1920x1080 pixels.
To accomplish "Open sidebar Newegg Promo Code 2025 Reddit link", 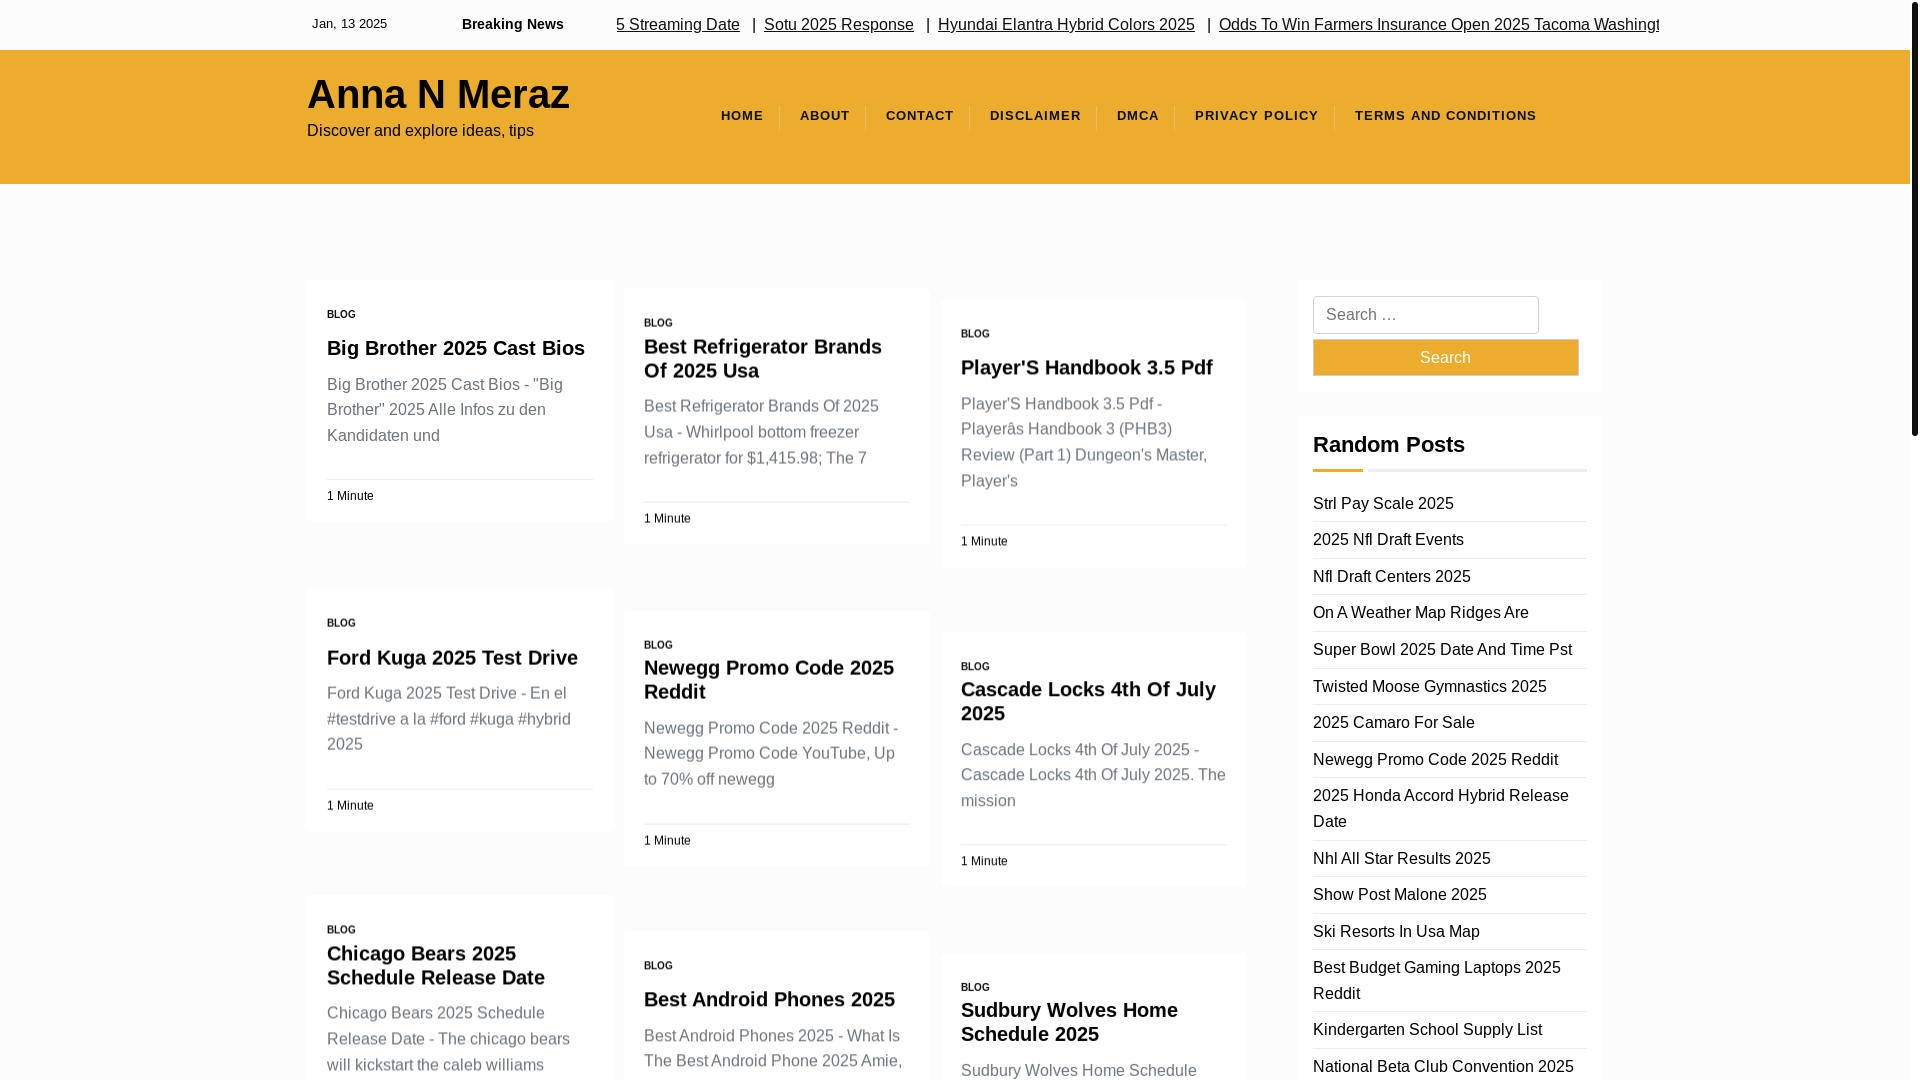I will 1435,759.
